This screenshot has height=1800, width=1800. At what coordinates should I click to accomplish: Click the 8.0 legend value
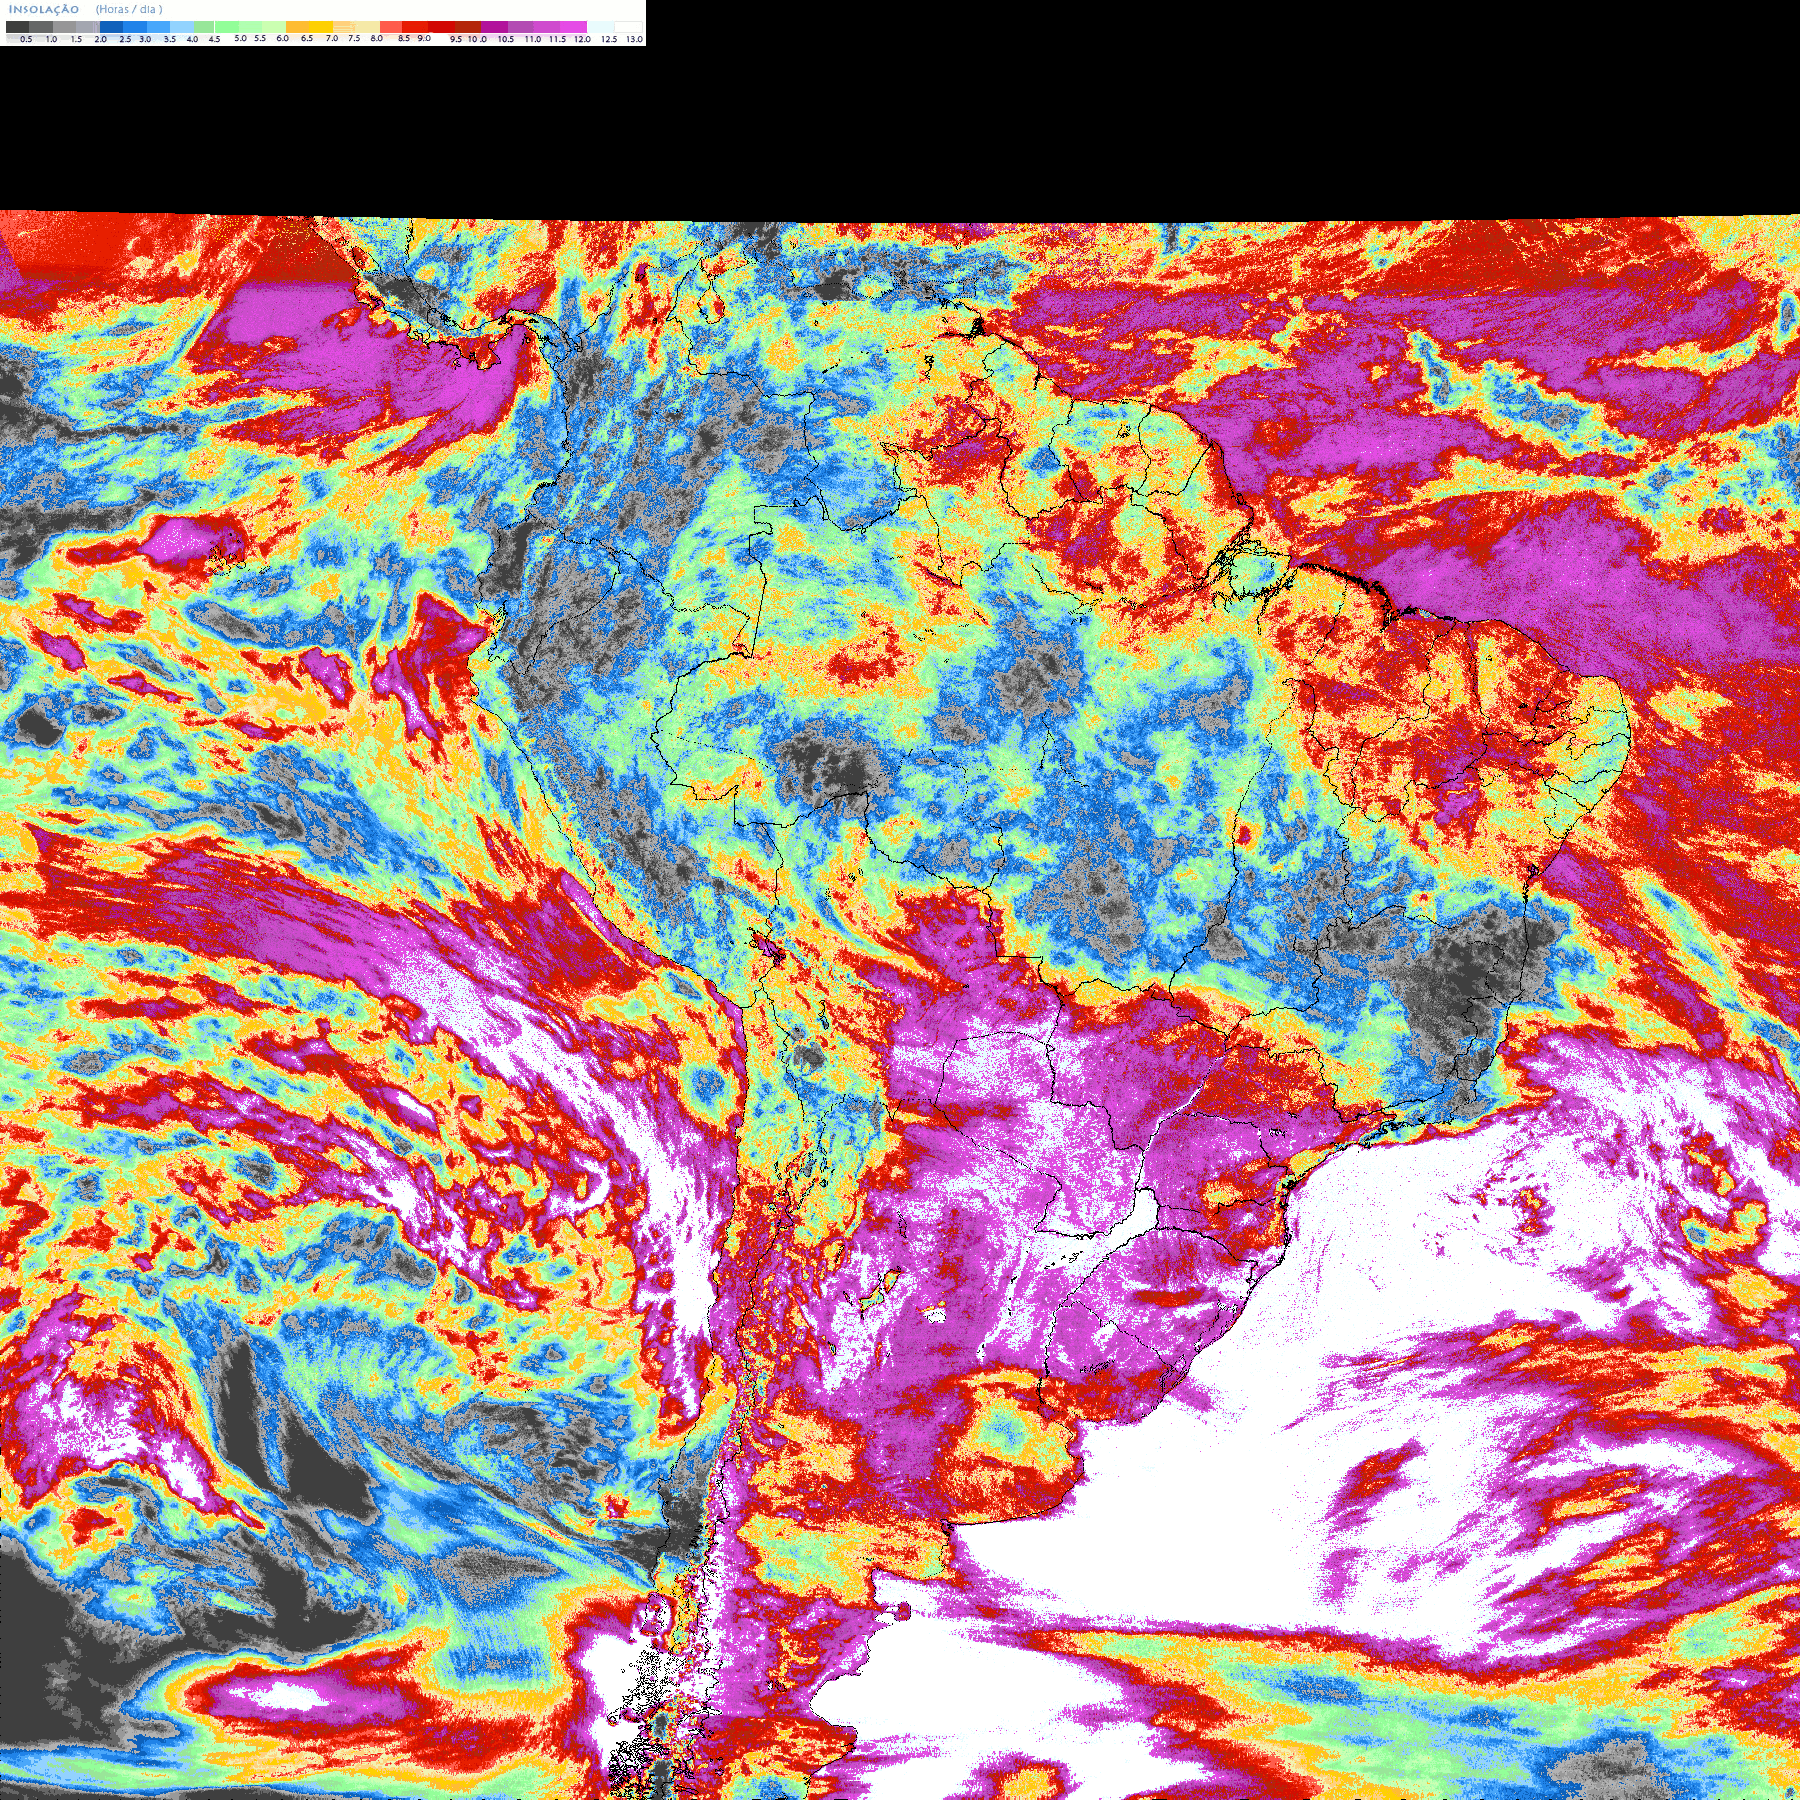point(377,38)
